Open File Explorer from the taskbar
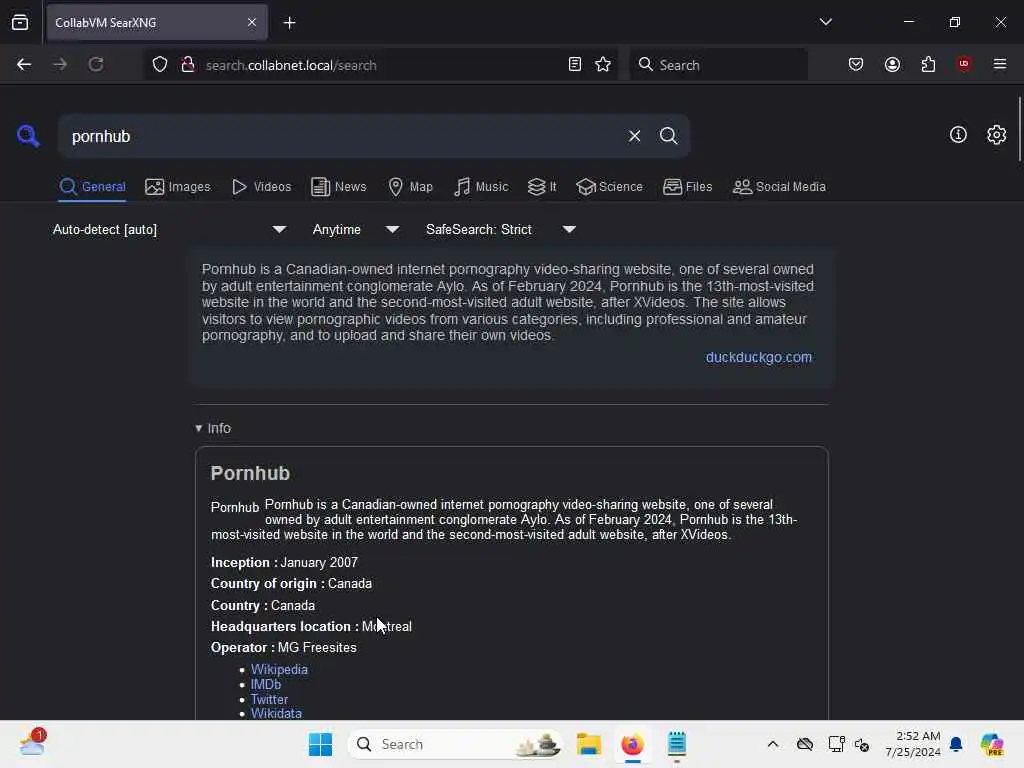The width and height of the screenshot is (1024, 768). click(588, 744)
